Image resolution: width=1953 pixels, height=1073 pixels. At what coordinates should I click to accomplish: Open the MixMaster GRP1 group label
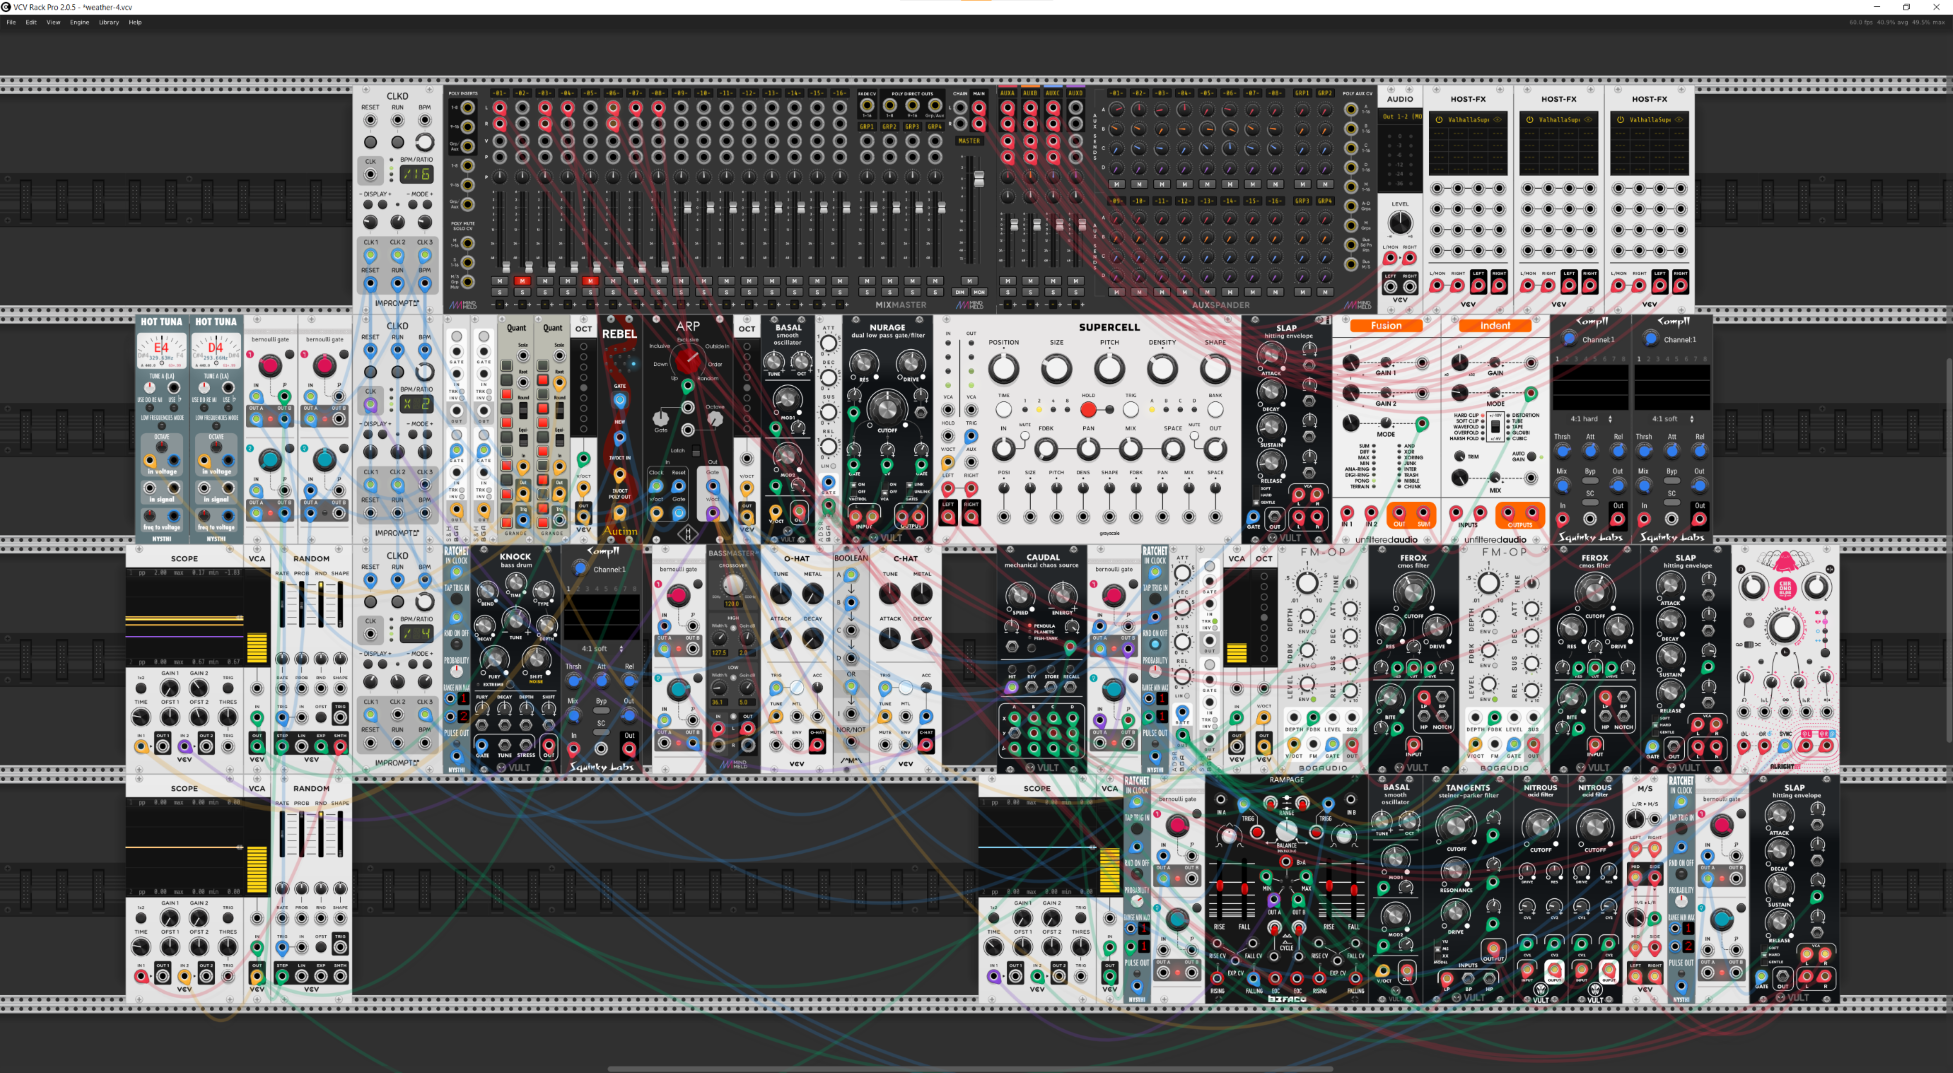pos(866,127)
